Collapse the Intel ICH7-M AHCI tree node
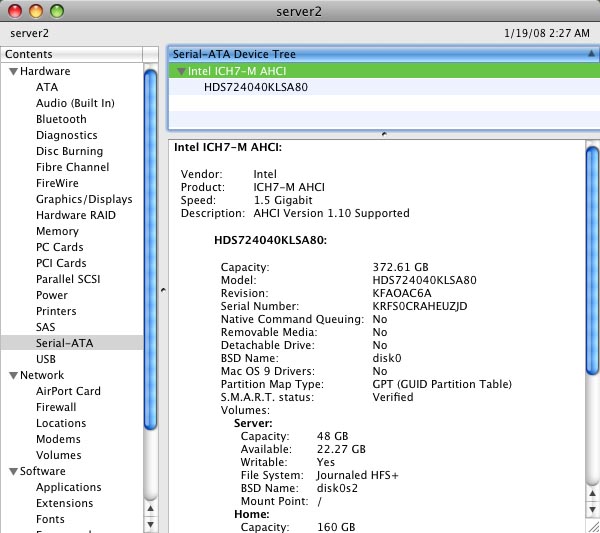Screen dimensions: 600x533 coord(180,72)
